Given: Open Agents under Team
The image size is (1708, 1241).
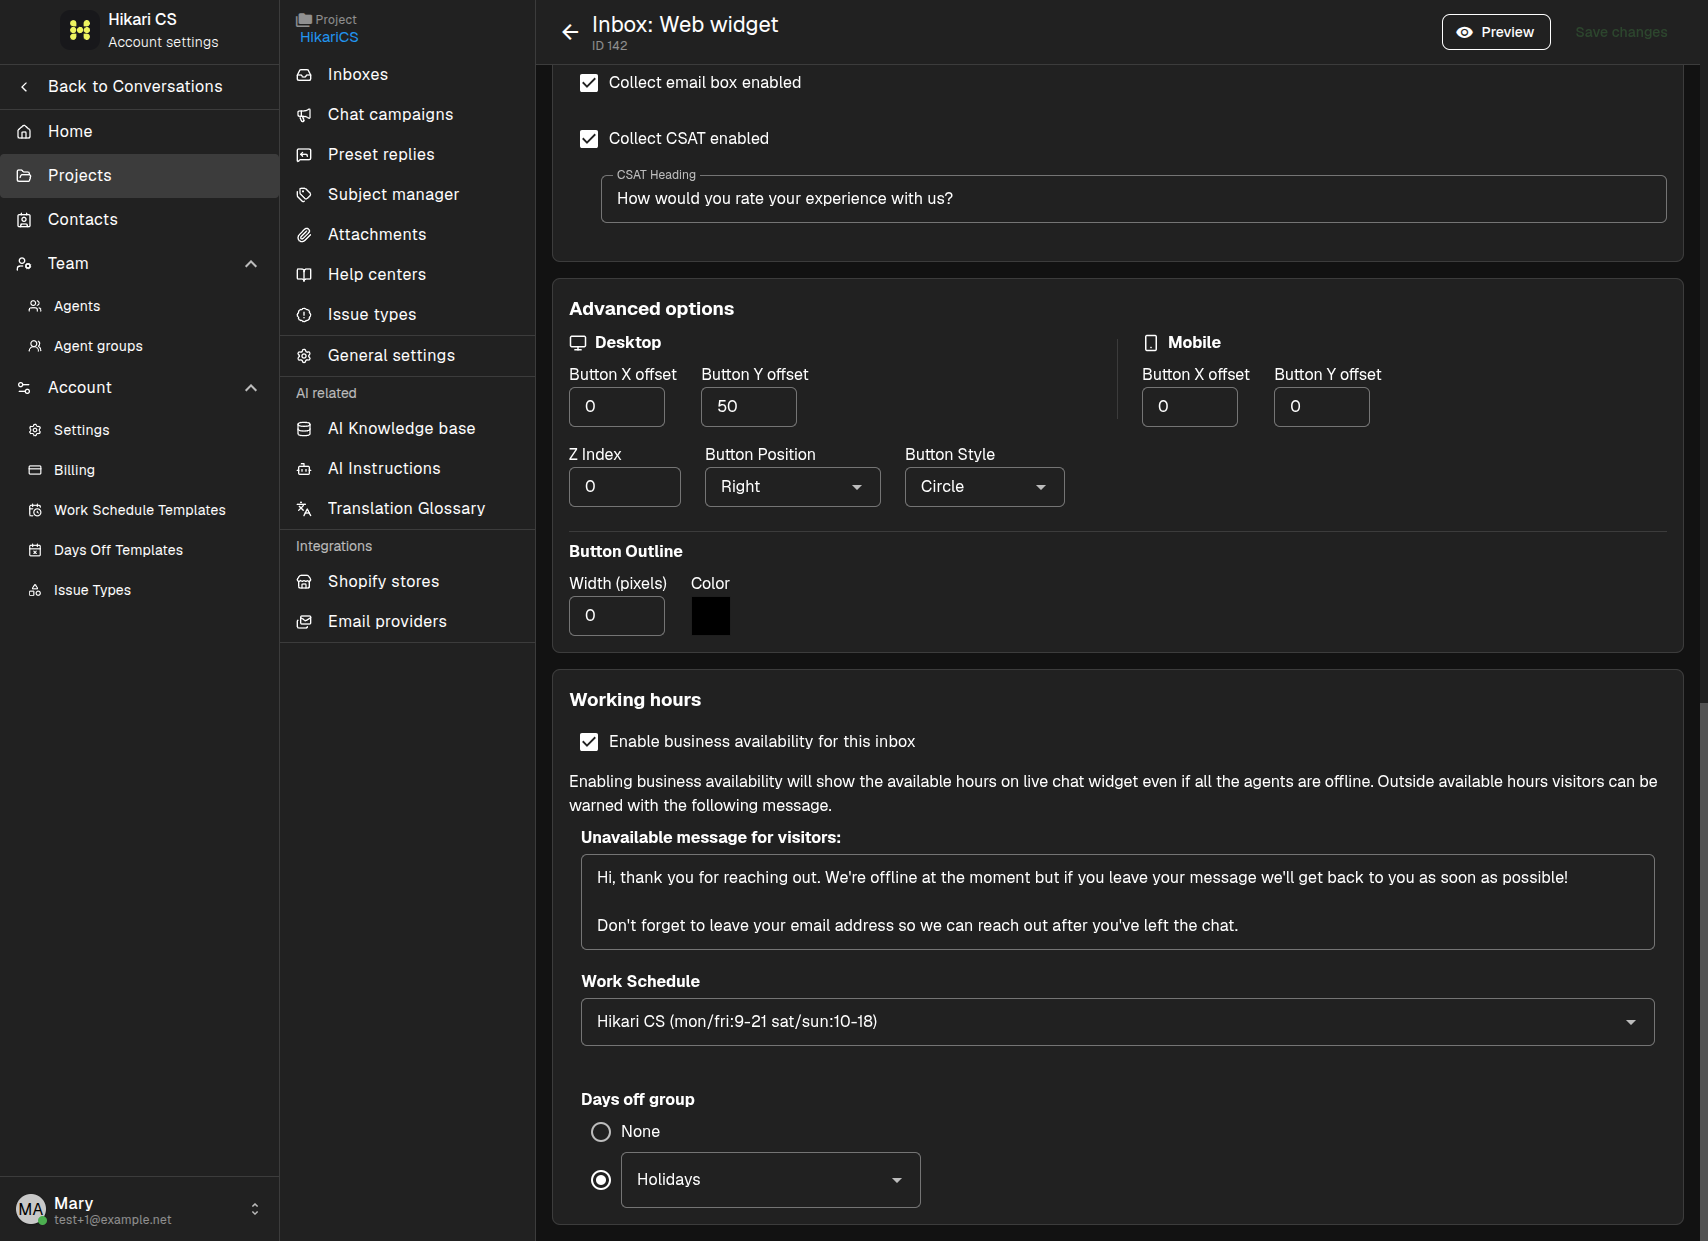Looking at the screenshot, I should 140,306.
